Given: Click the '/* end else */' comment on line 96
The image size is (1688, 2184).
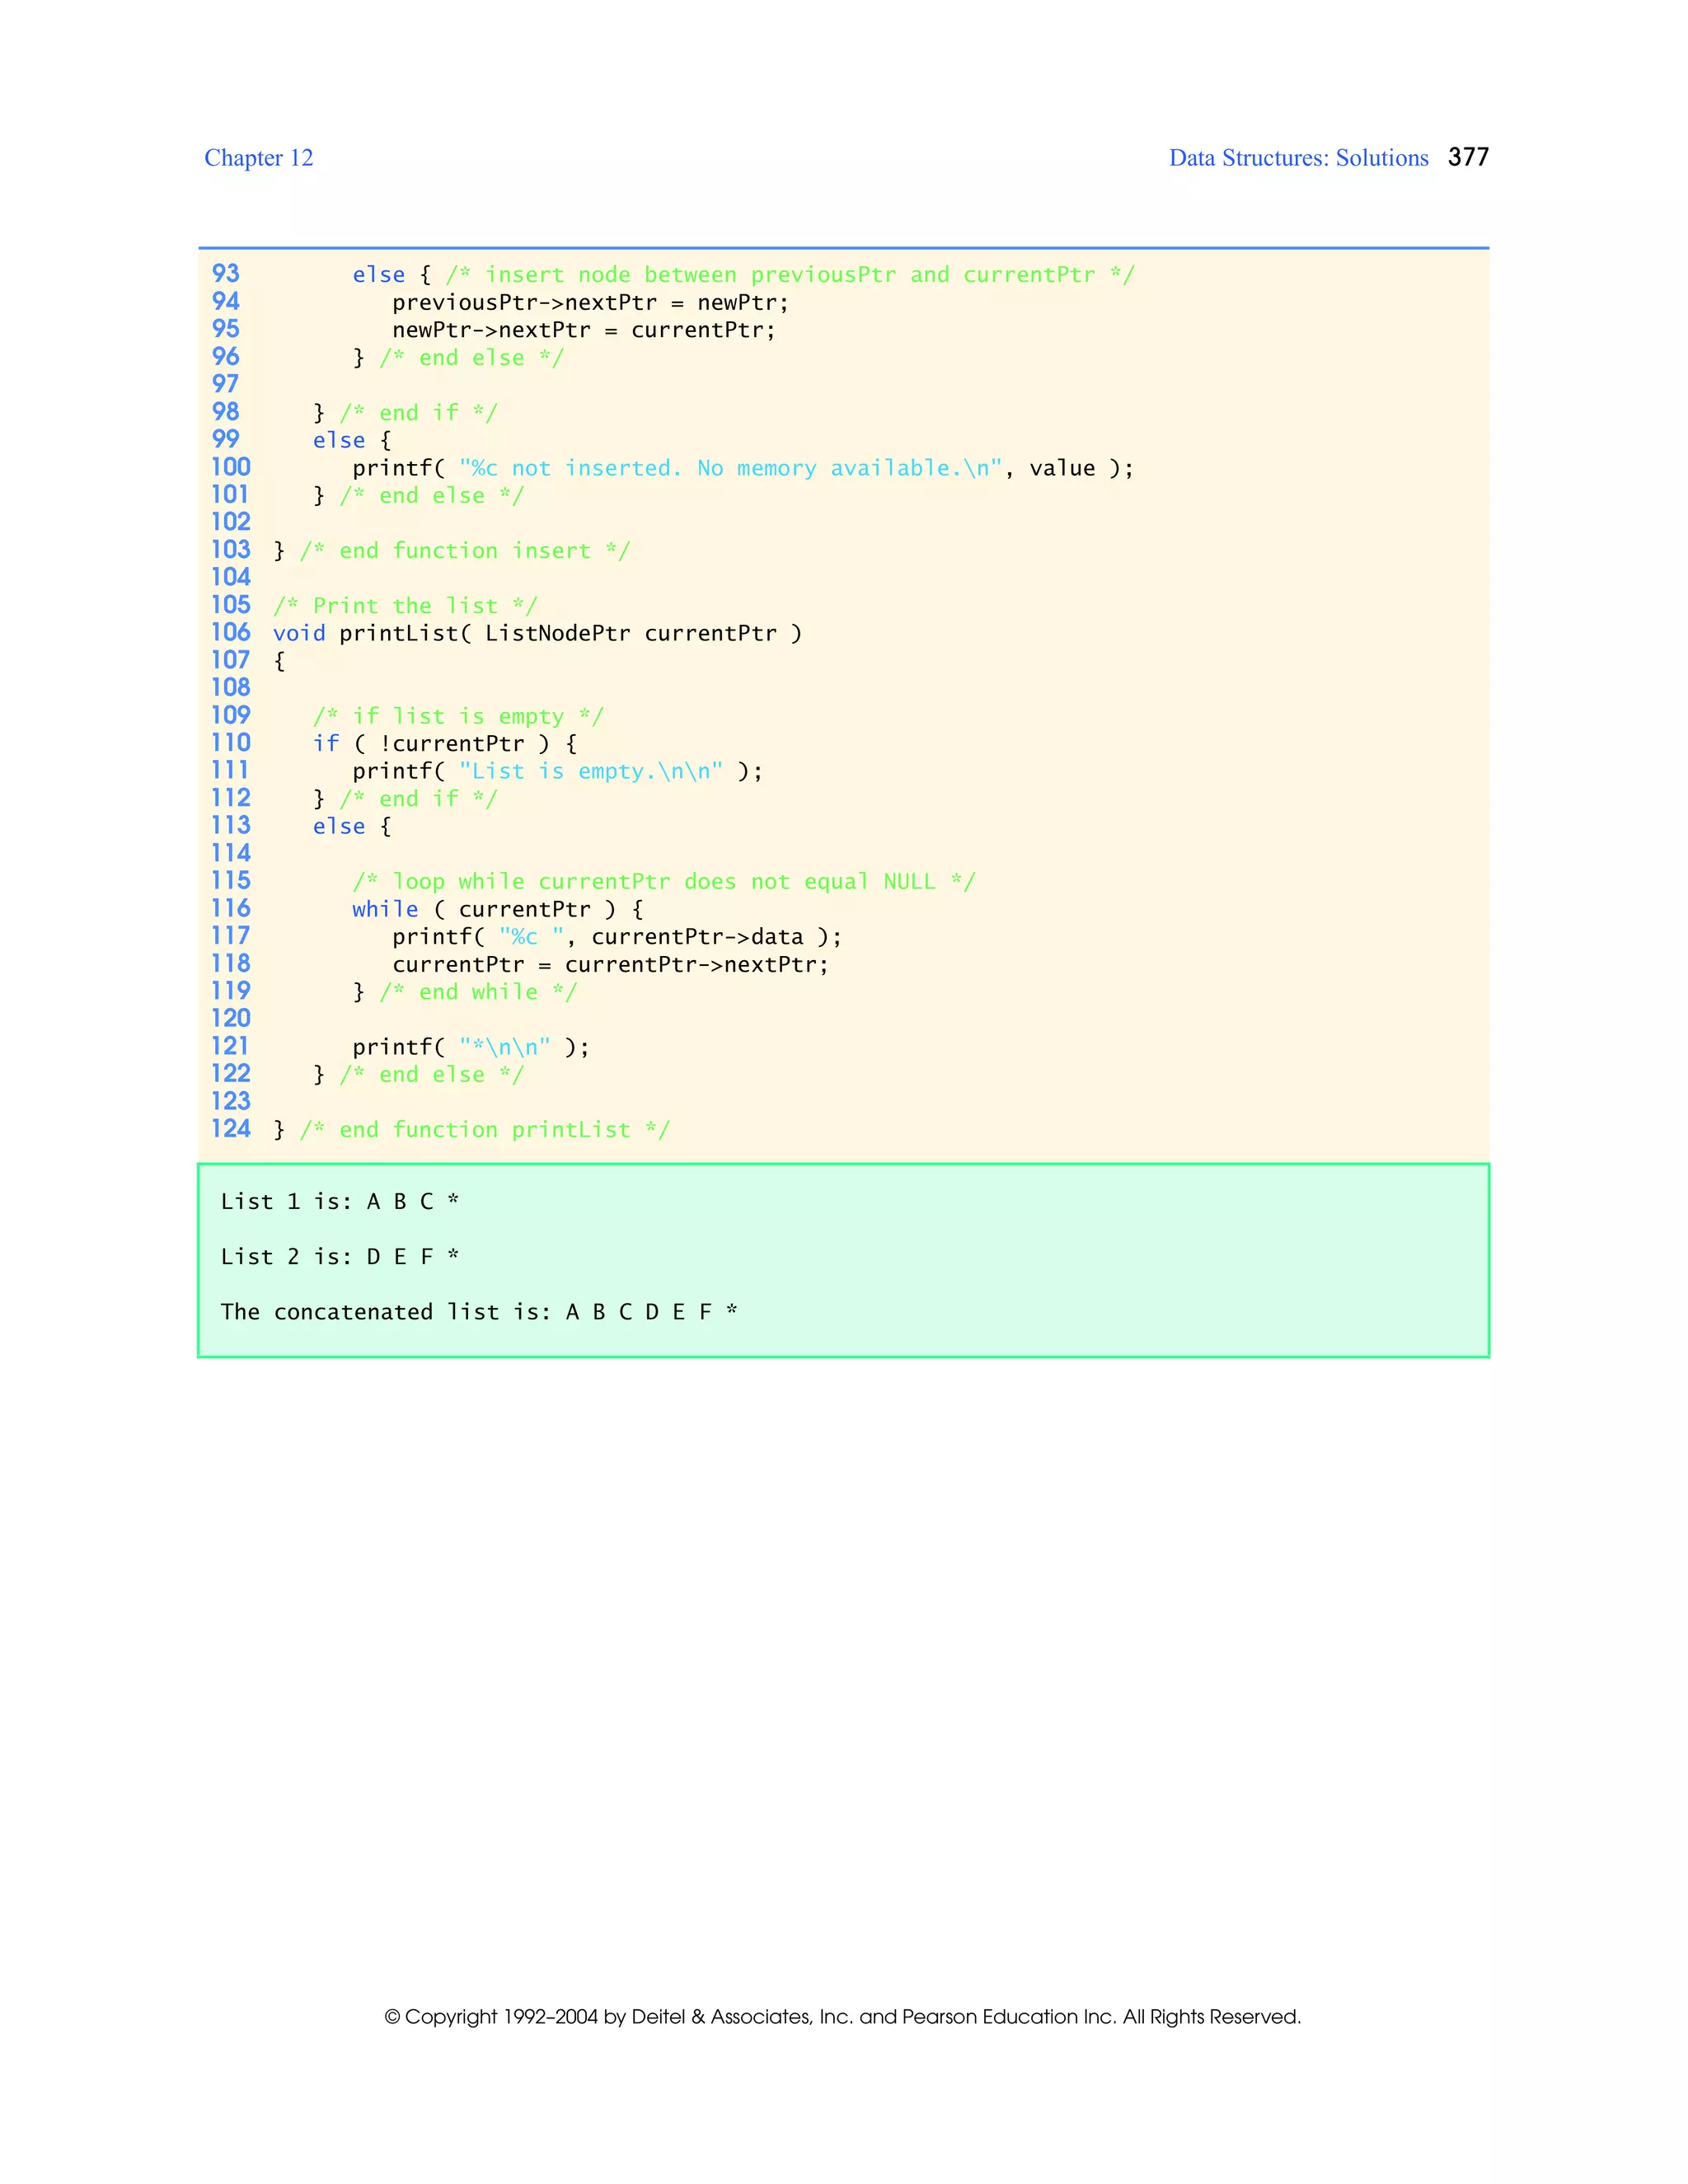Looking at the screenshot, I should [x=472, y=358].
